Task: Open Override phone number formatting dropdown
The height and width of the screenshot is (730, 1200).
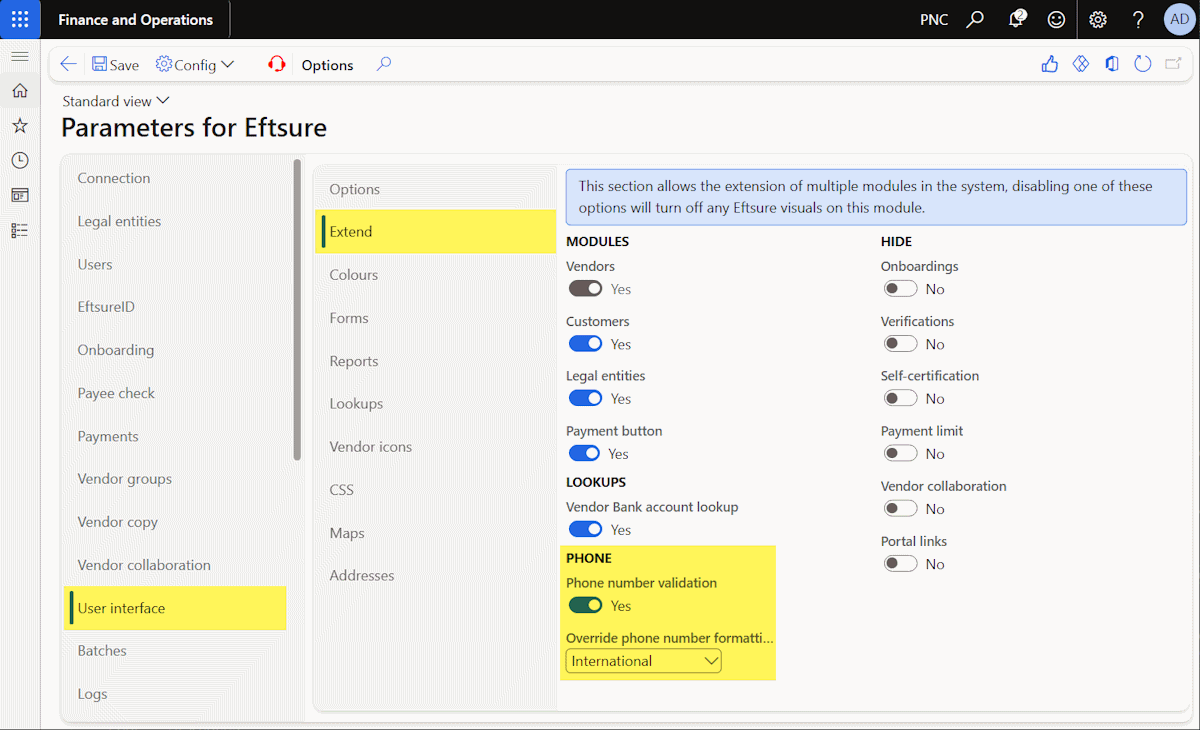Action: [x=643, y=661]
